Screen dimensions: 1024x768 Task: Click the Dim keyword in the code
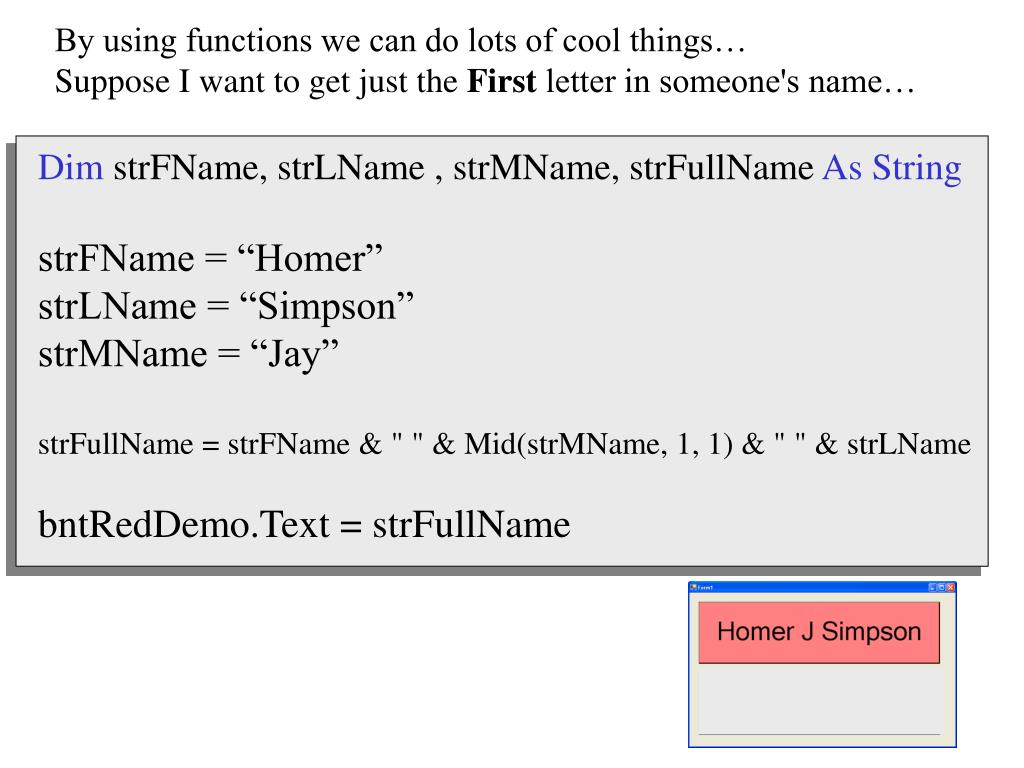pyautogui.click(x=71, y=167)
